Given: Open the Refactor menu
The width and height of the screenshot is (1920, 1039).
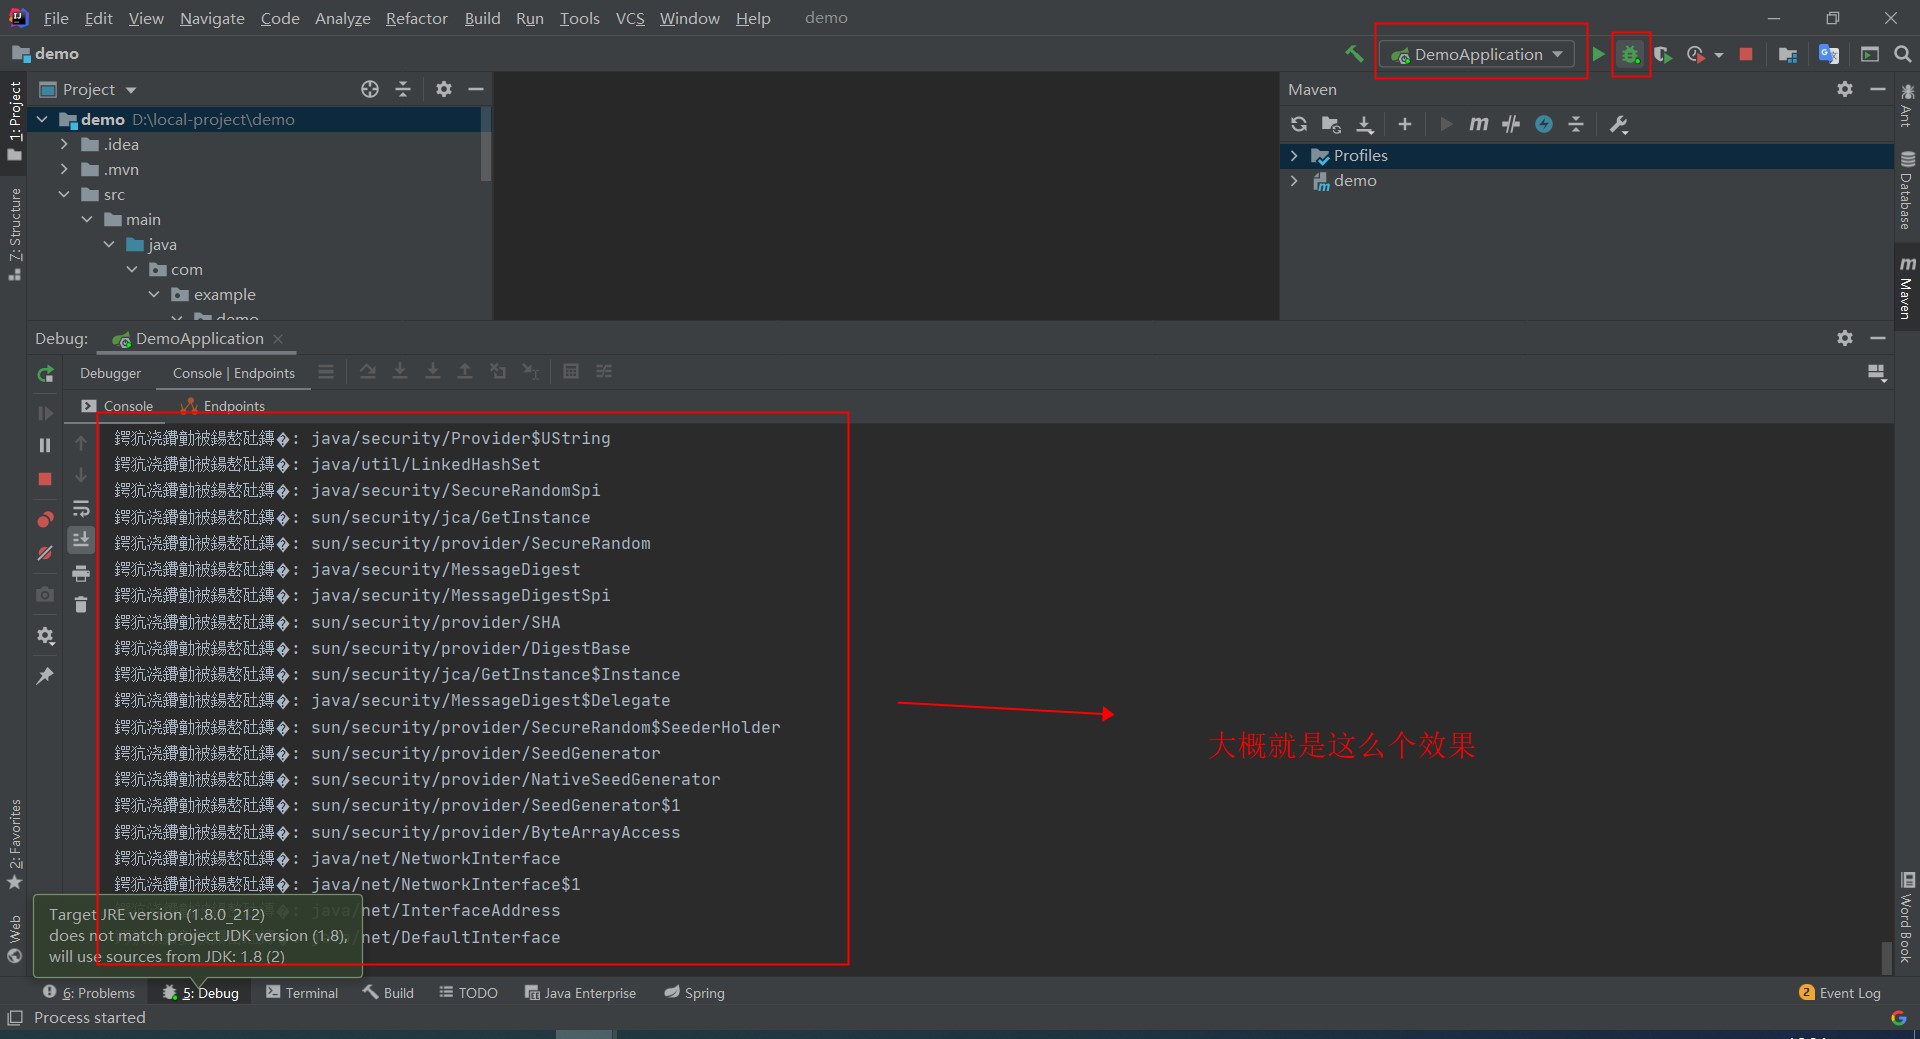Looking at the screenshot, I should [x=416, y=18].
